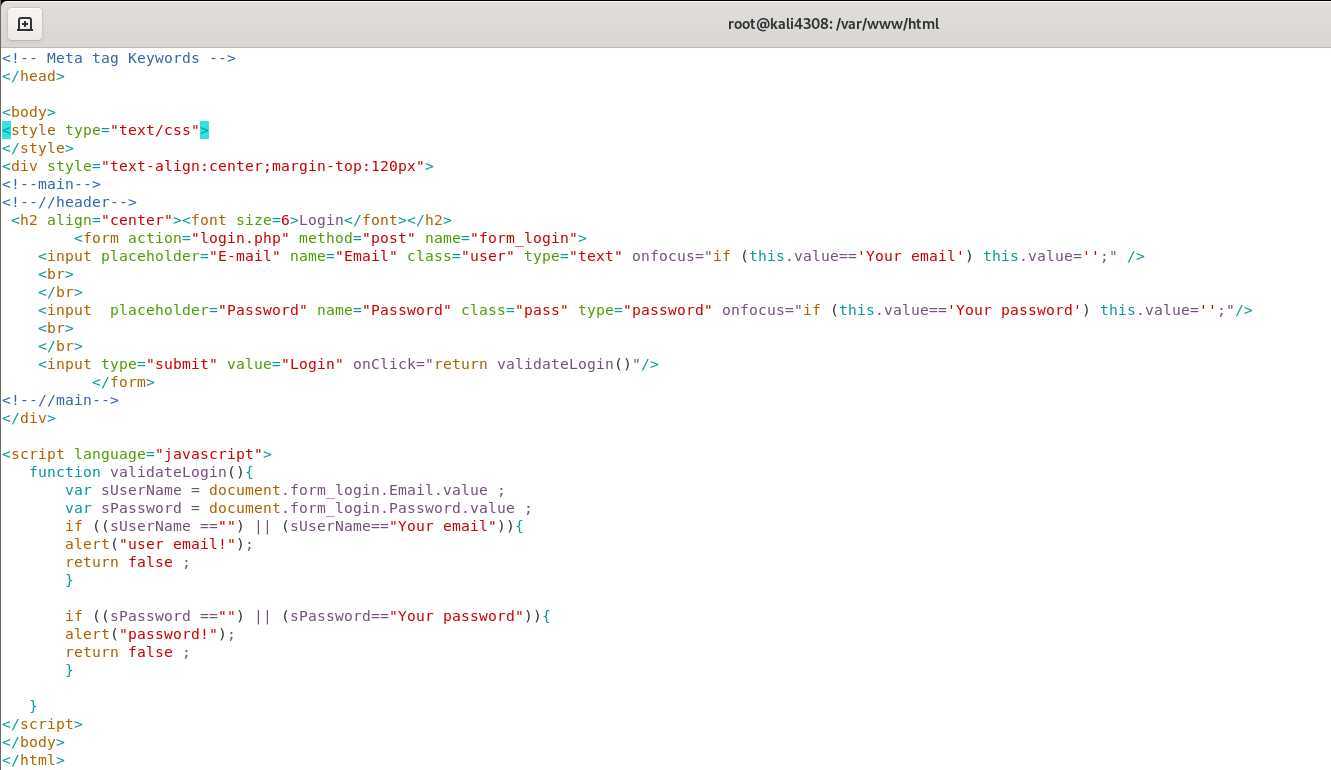
Task: Click the window title root@kali4308: /var/www/html
Action: click(833, 24)
